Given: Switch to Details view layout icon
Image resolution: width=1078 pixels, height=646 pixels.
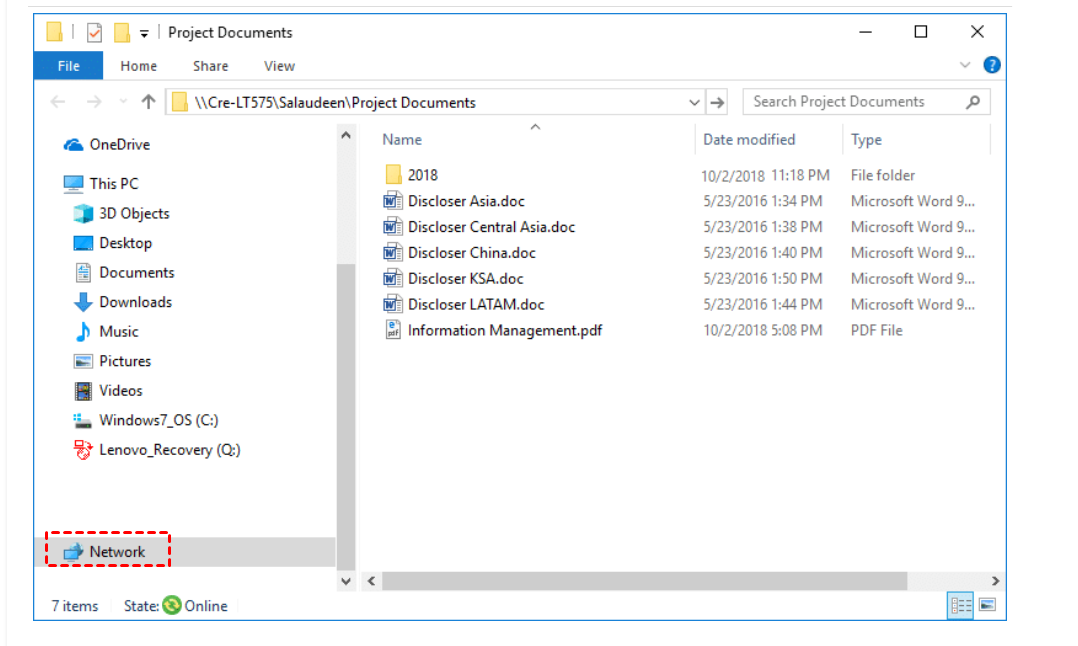Looking at the screenshot, I should point(961,605).
